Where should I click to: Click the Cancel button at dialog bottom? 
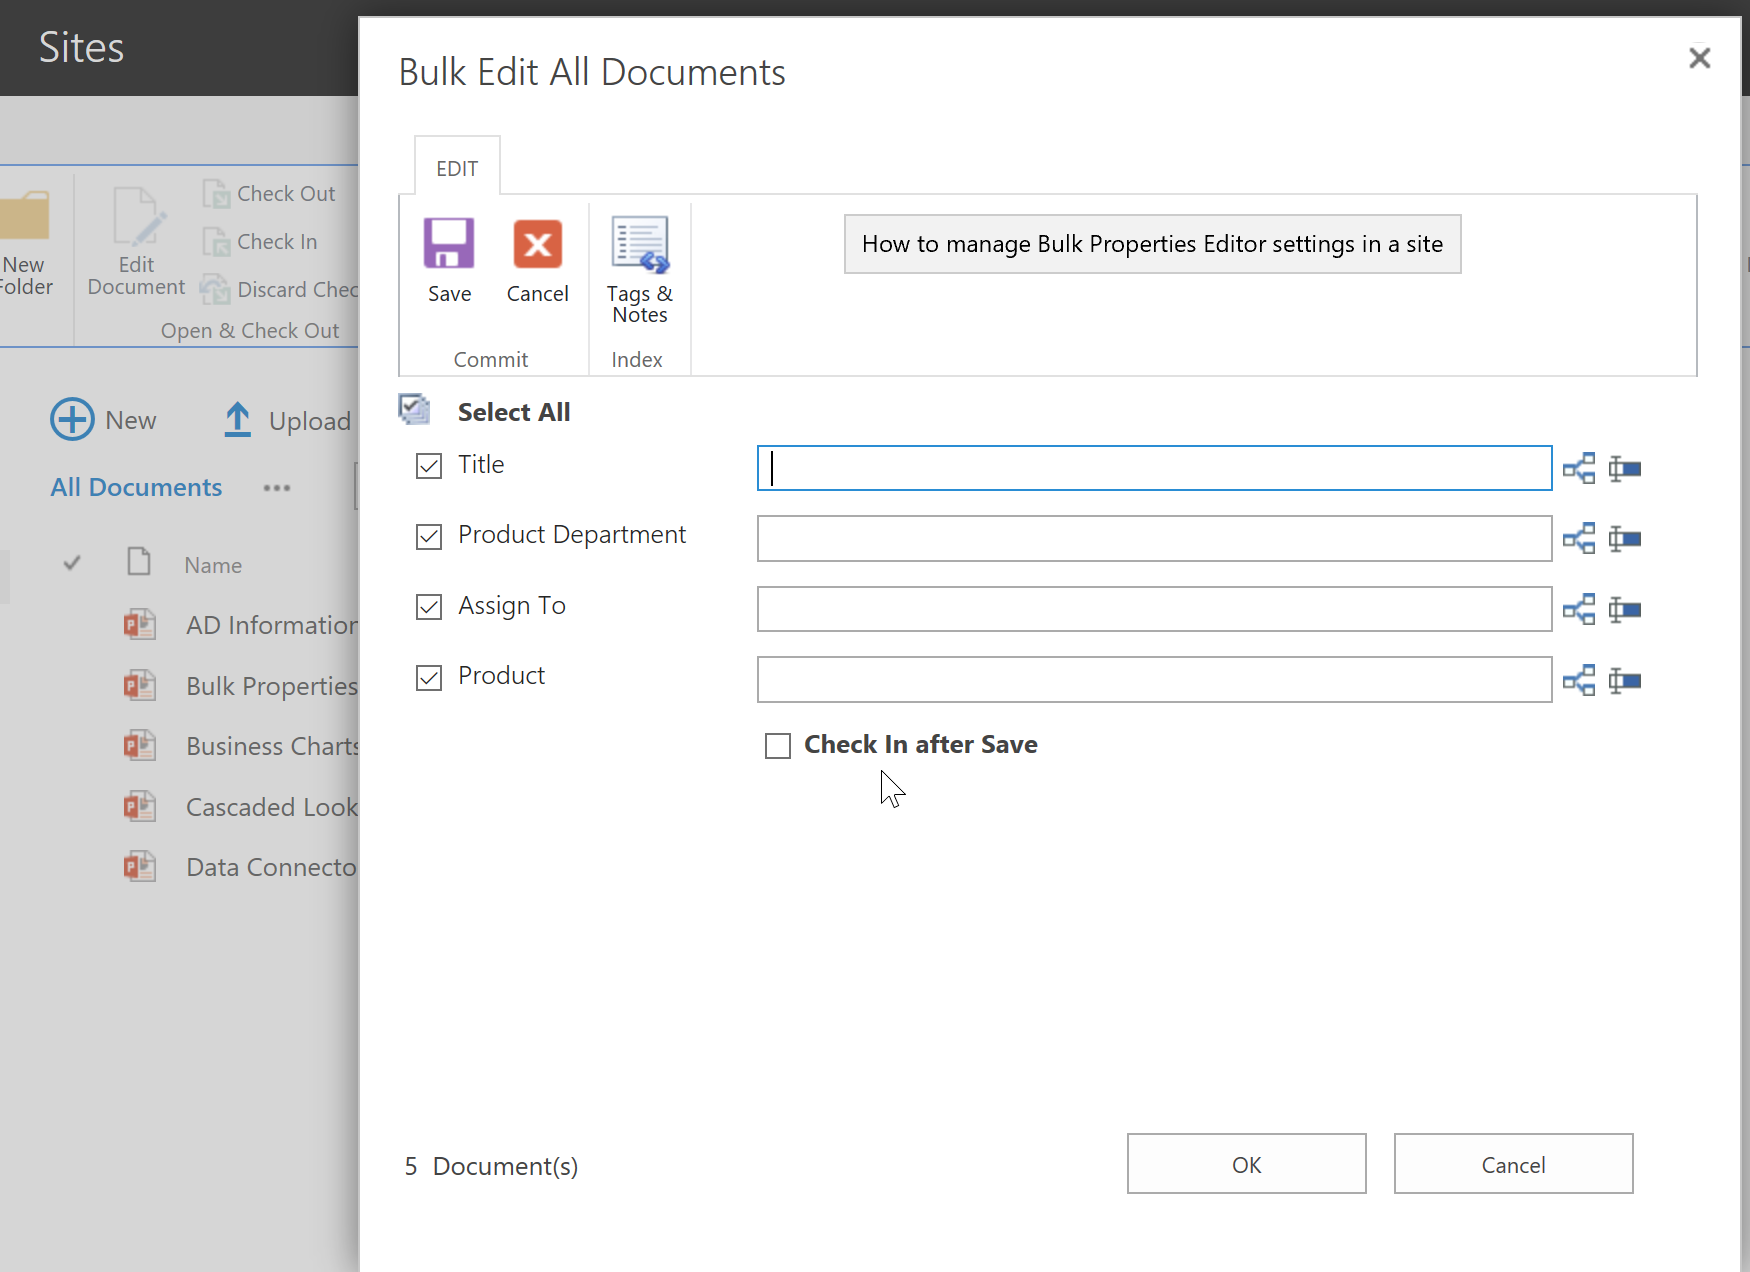point(1513,1164)
